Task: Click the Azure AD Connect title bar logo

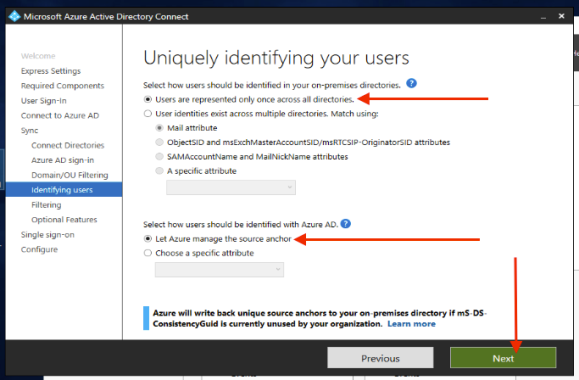Action: point(14,16)
